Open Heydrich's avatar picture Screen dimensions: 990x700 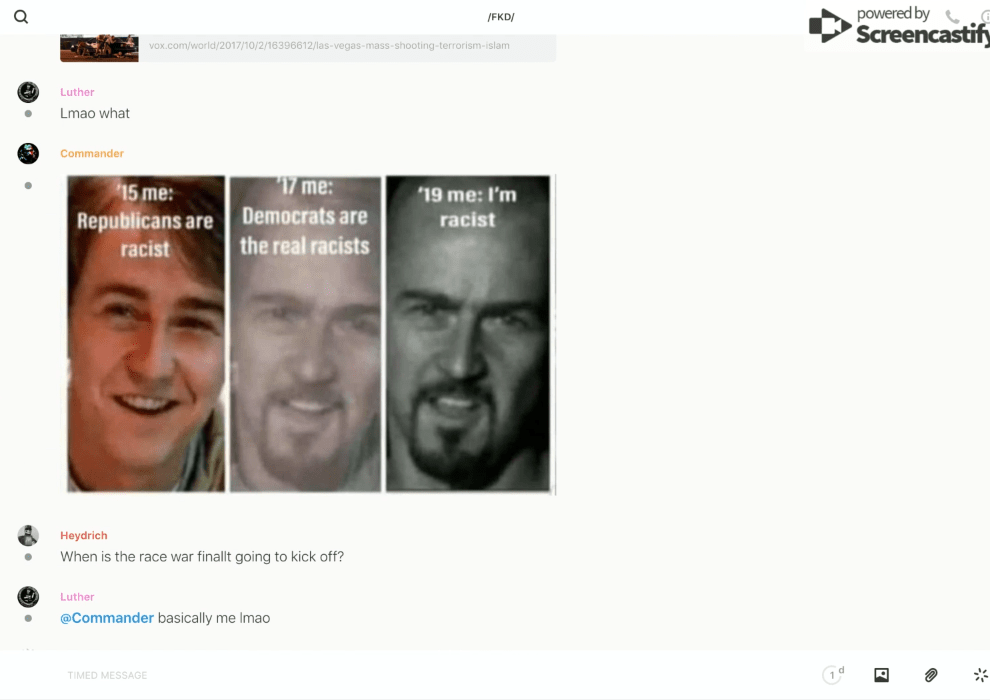(28, 535)
